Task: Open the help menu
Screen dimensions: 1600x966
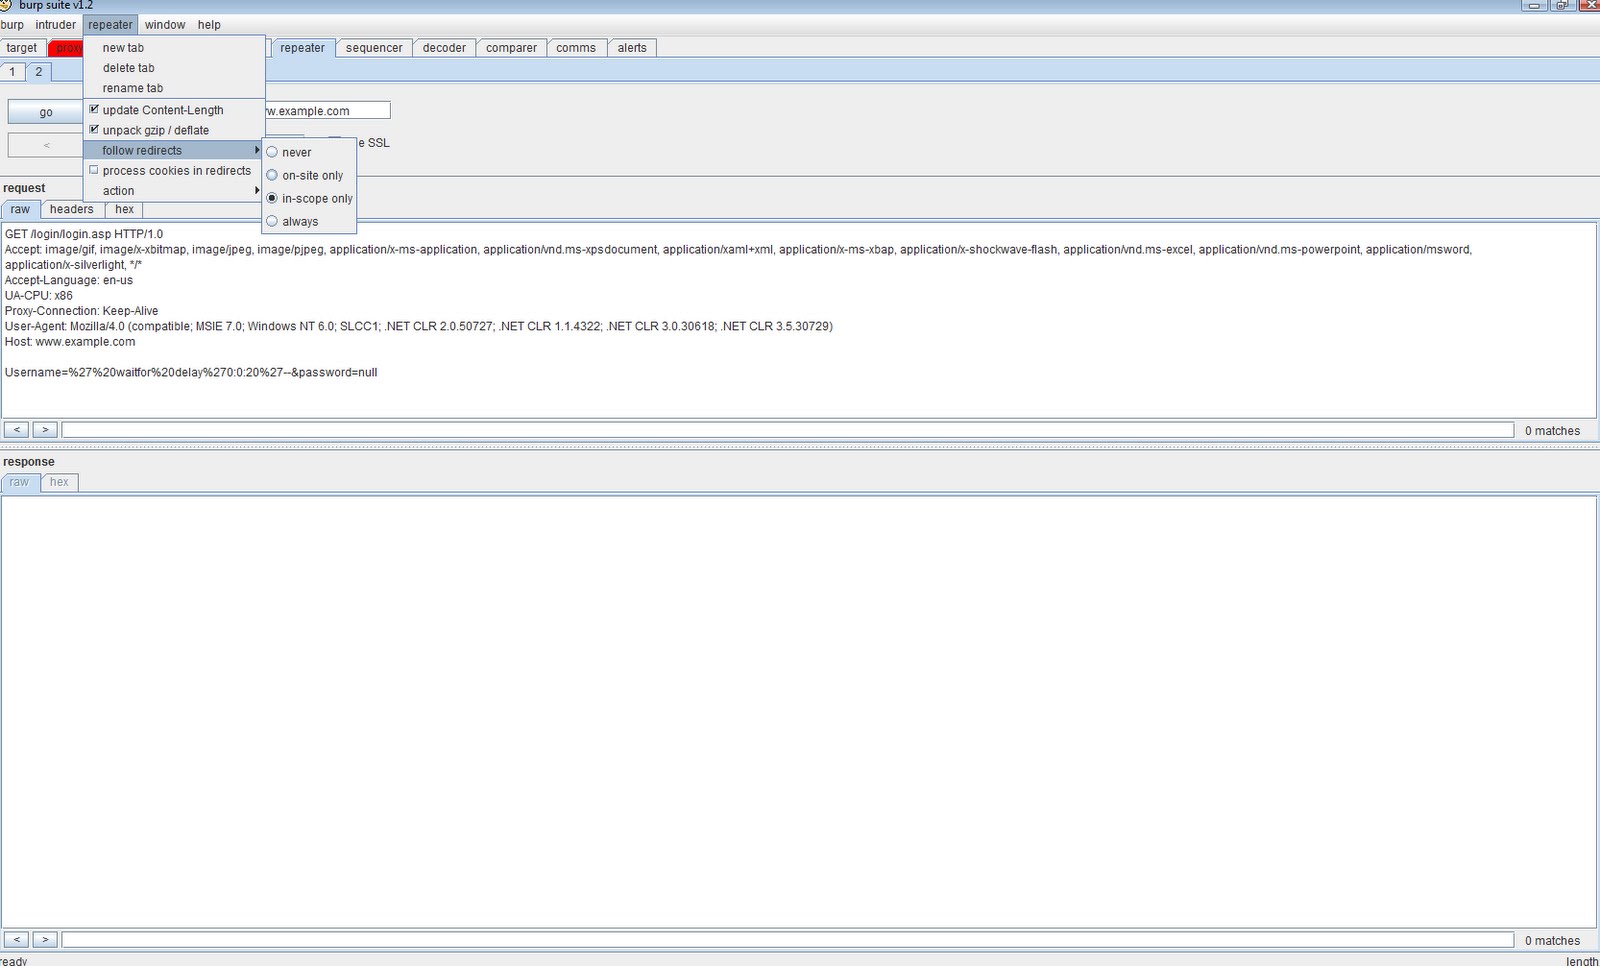Action: point(209,24)
